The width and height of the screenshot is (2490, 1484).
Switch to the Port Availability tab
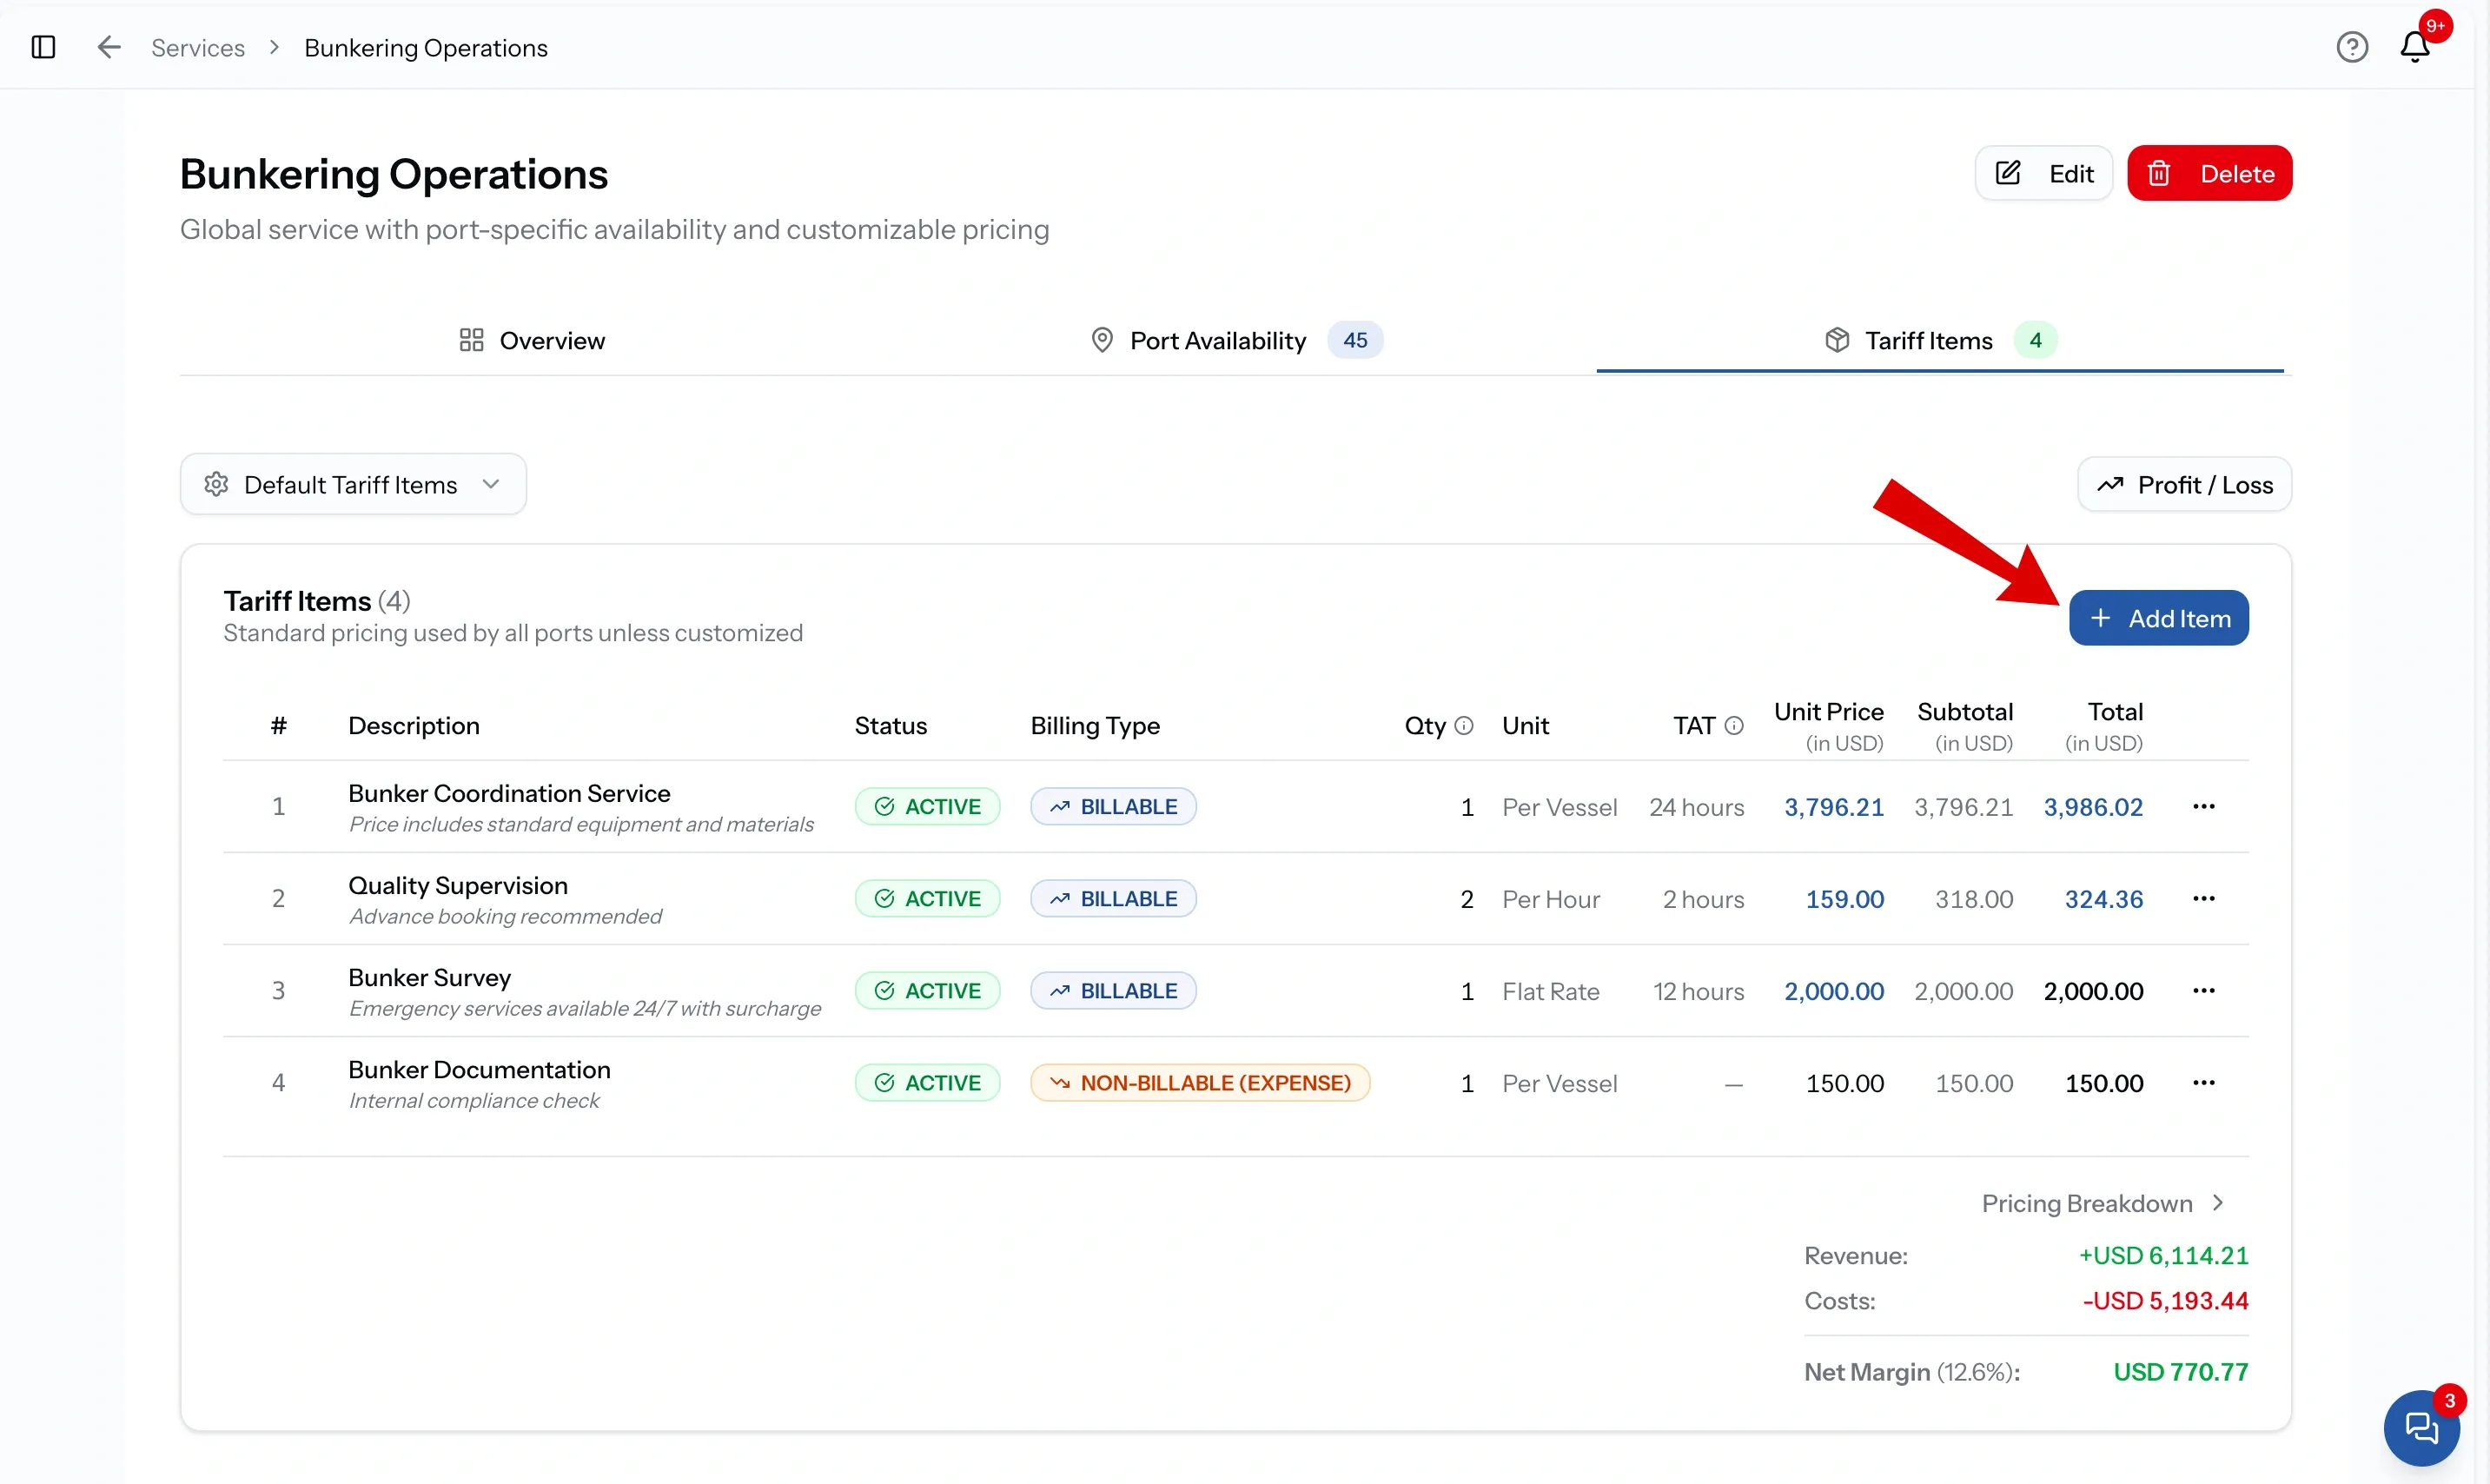1236,341
